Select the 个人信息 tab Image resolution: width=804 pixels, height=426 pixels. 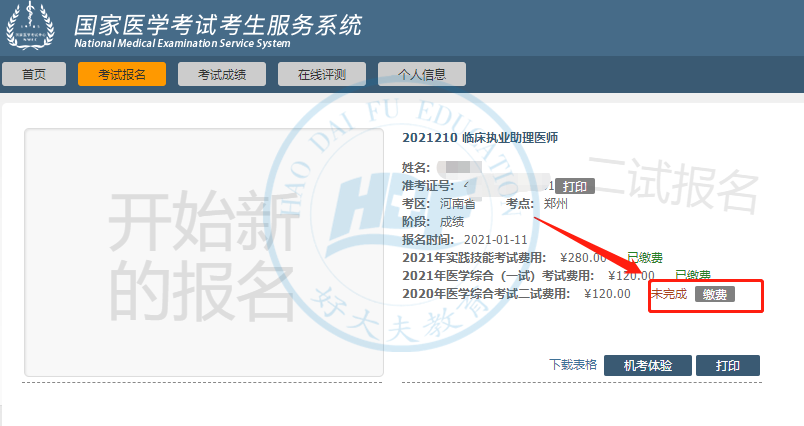point(422,74)
